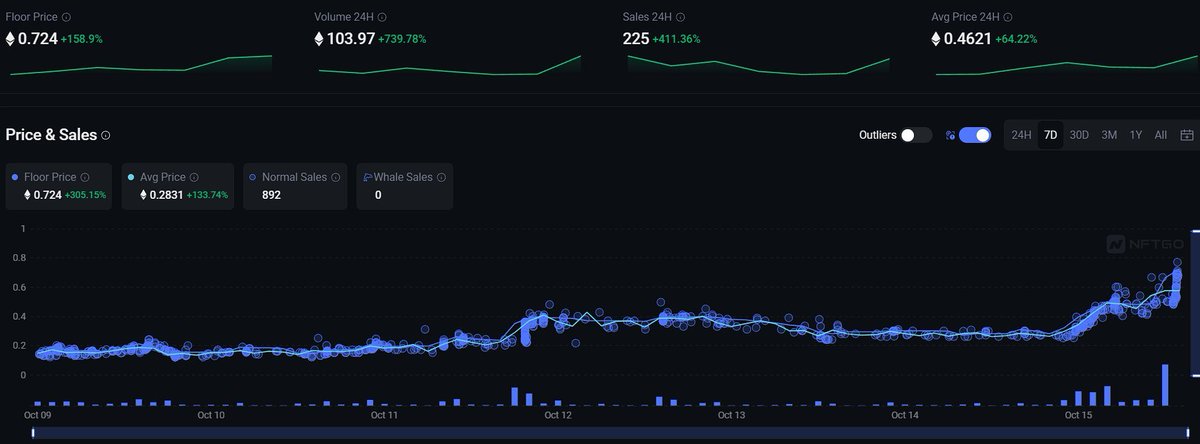The height and width of the screenshot is (444, 1200).
Task: Open info icon in Avg Price legend card
Action: point(194,177)
